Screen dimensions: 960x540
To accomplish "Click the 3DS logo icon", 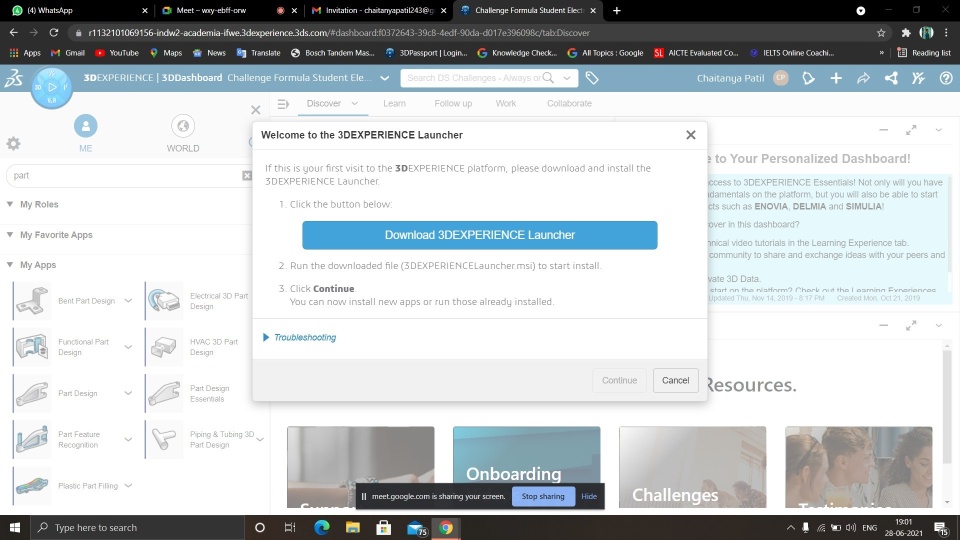I will click(14, 78).
